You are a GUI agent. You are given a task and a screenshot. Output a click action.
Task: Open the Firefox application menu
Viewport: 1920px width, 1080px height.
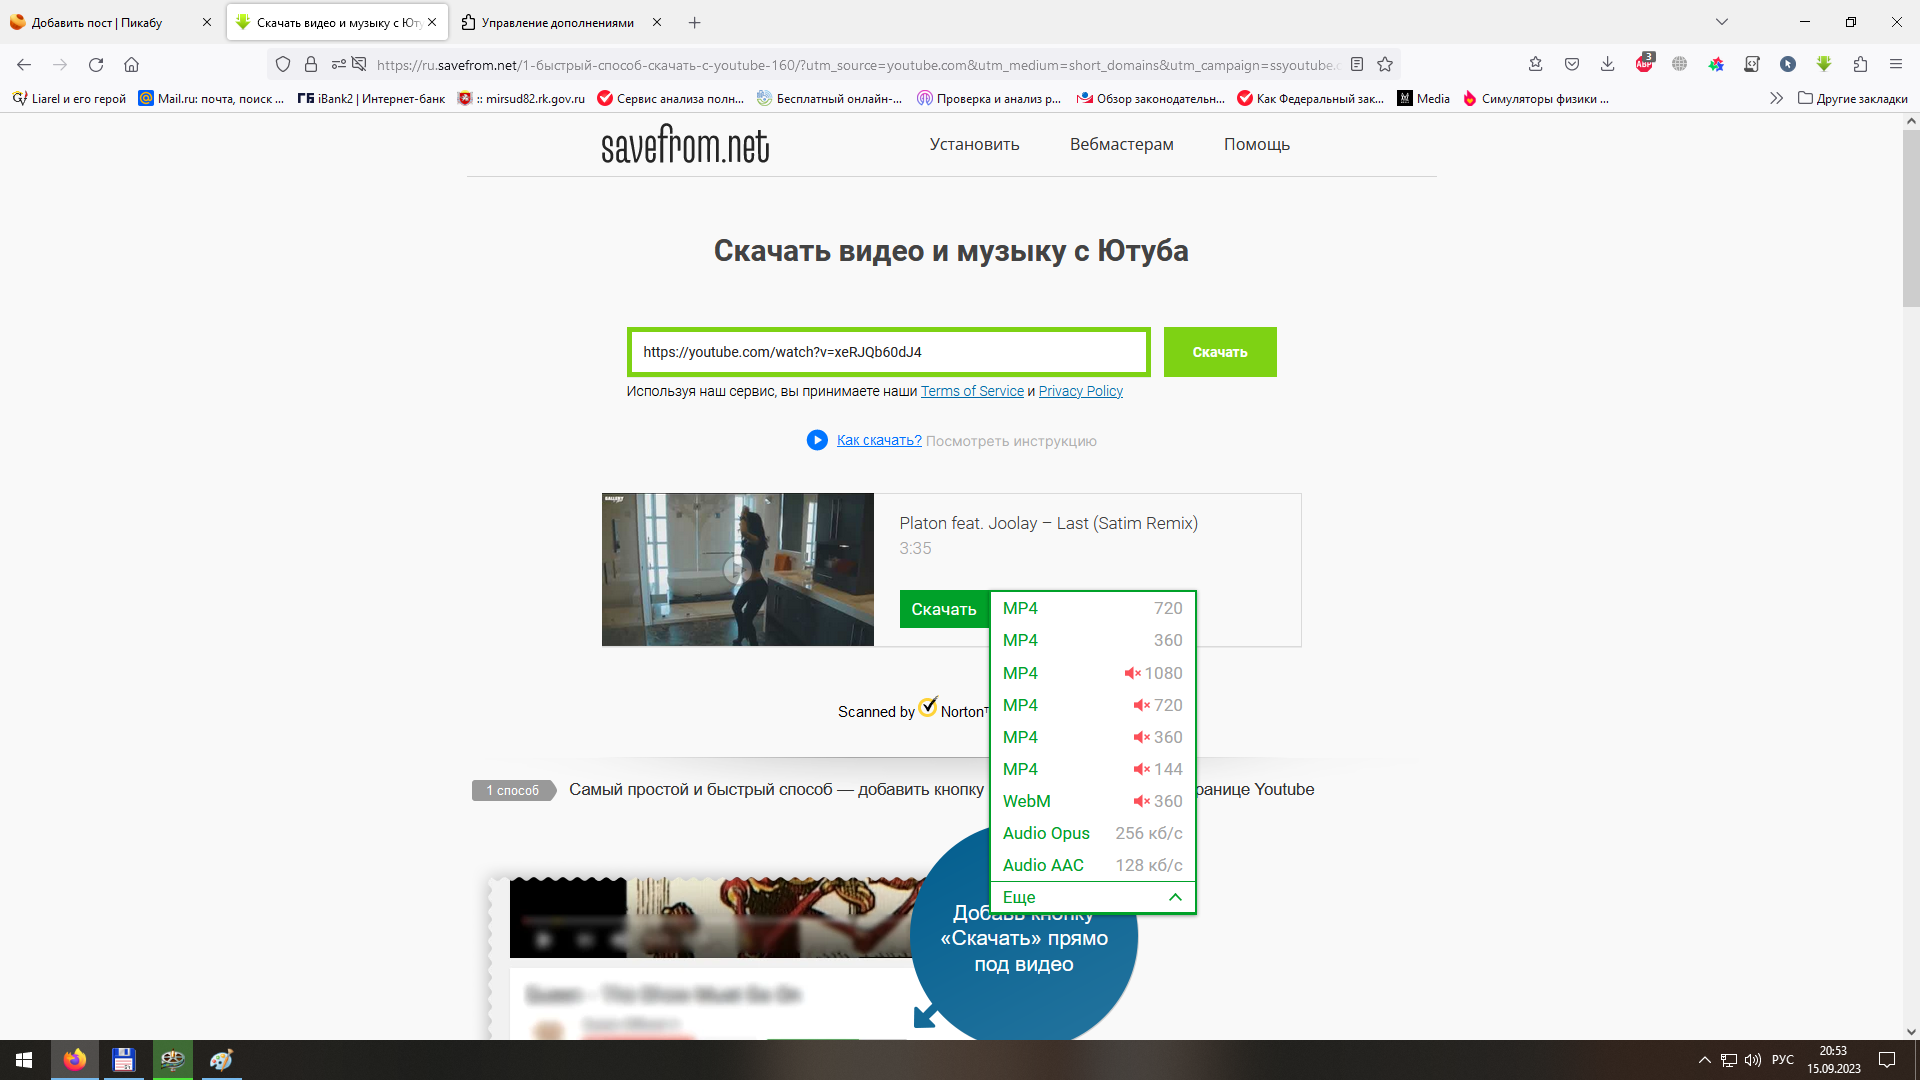tap(1896, 65)
